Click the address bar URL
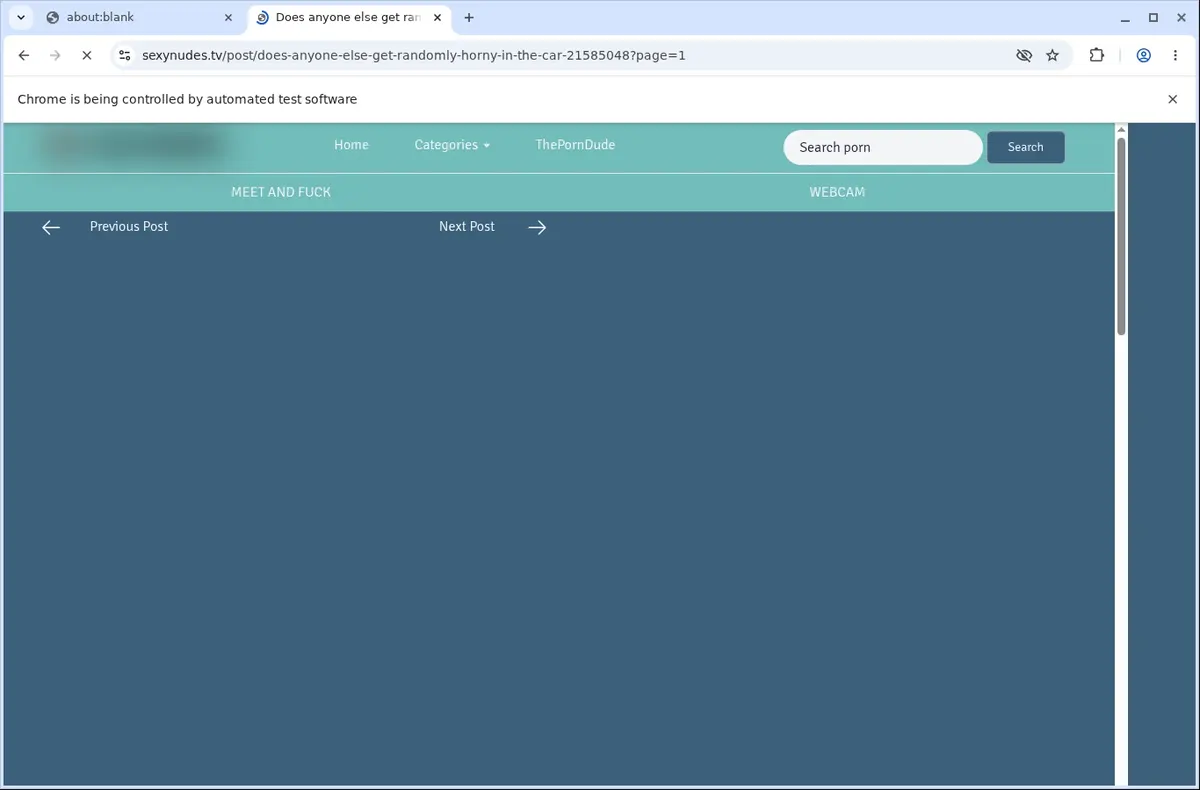This screenshot has width=1200, height=790. tap(414, 56)
